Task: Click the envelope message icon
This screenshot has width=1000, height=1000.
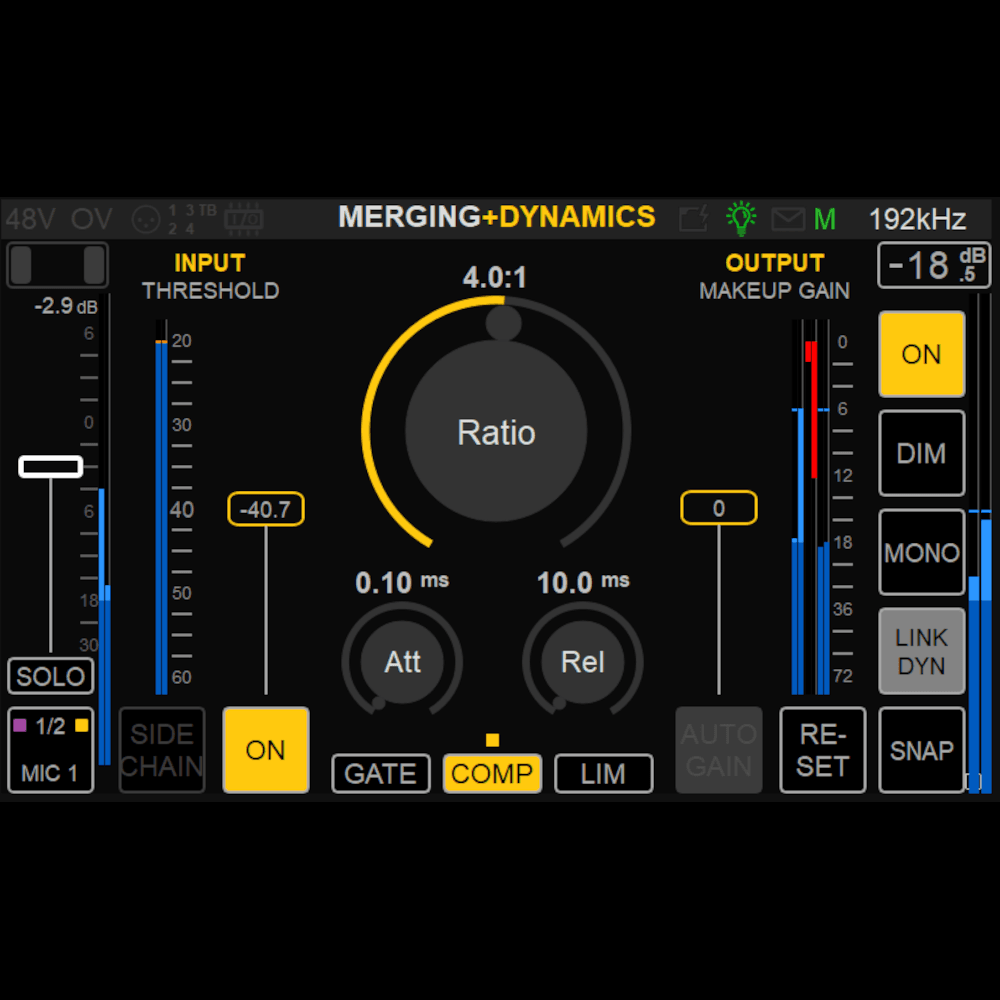Action: [x=787, y=218]
